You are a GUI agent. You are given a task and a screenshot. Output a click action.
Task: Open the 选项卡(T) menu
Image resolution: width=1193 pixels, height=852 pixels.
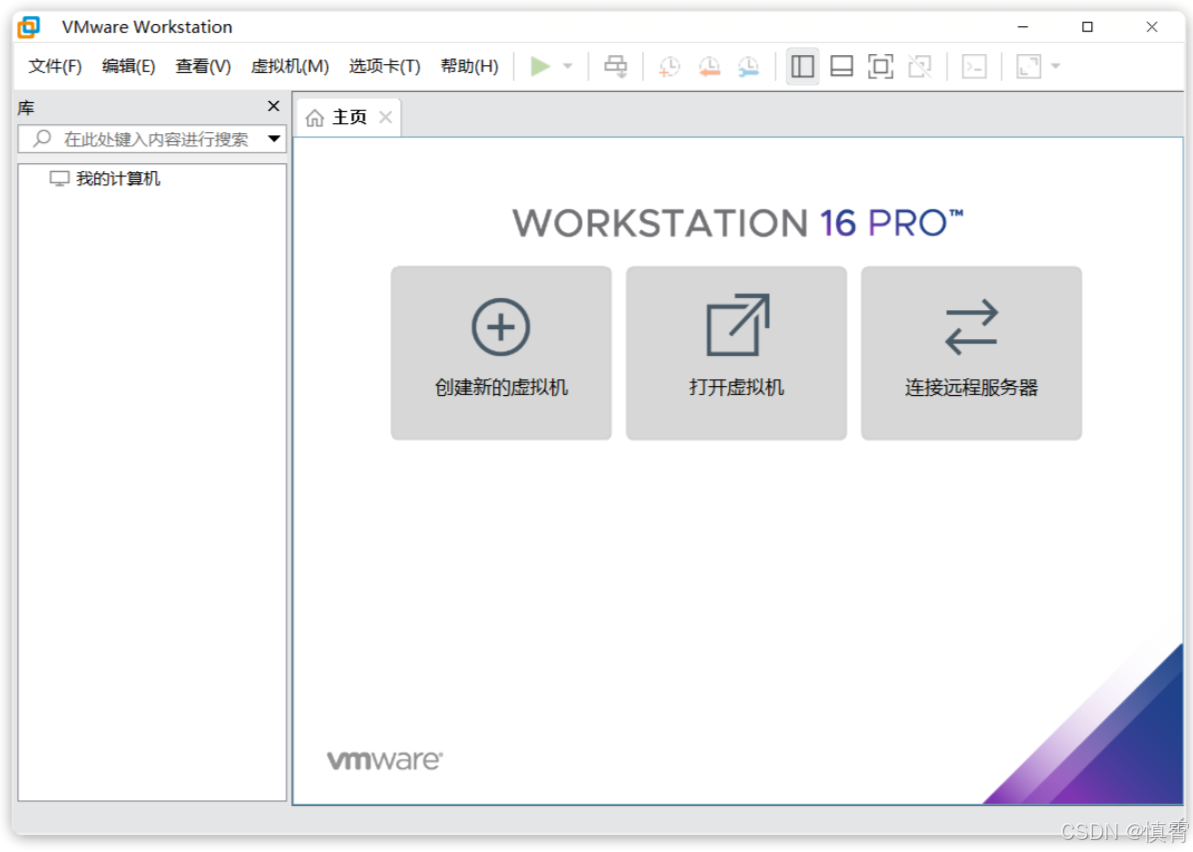pyautogui.click(x=384, y=66)
